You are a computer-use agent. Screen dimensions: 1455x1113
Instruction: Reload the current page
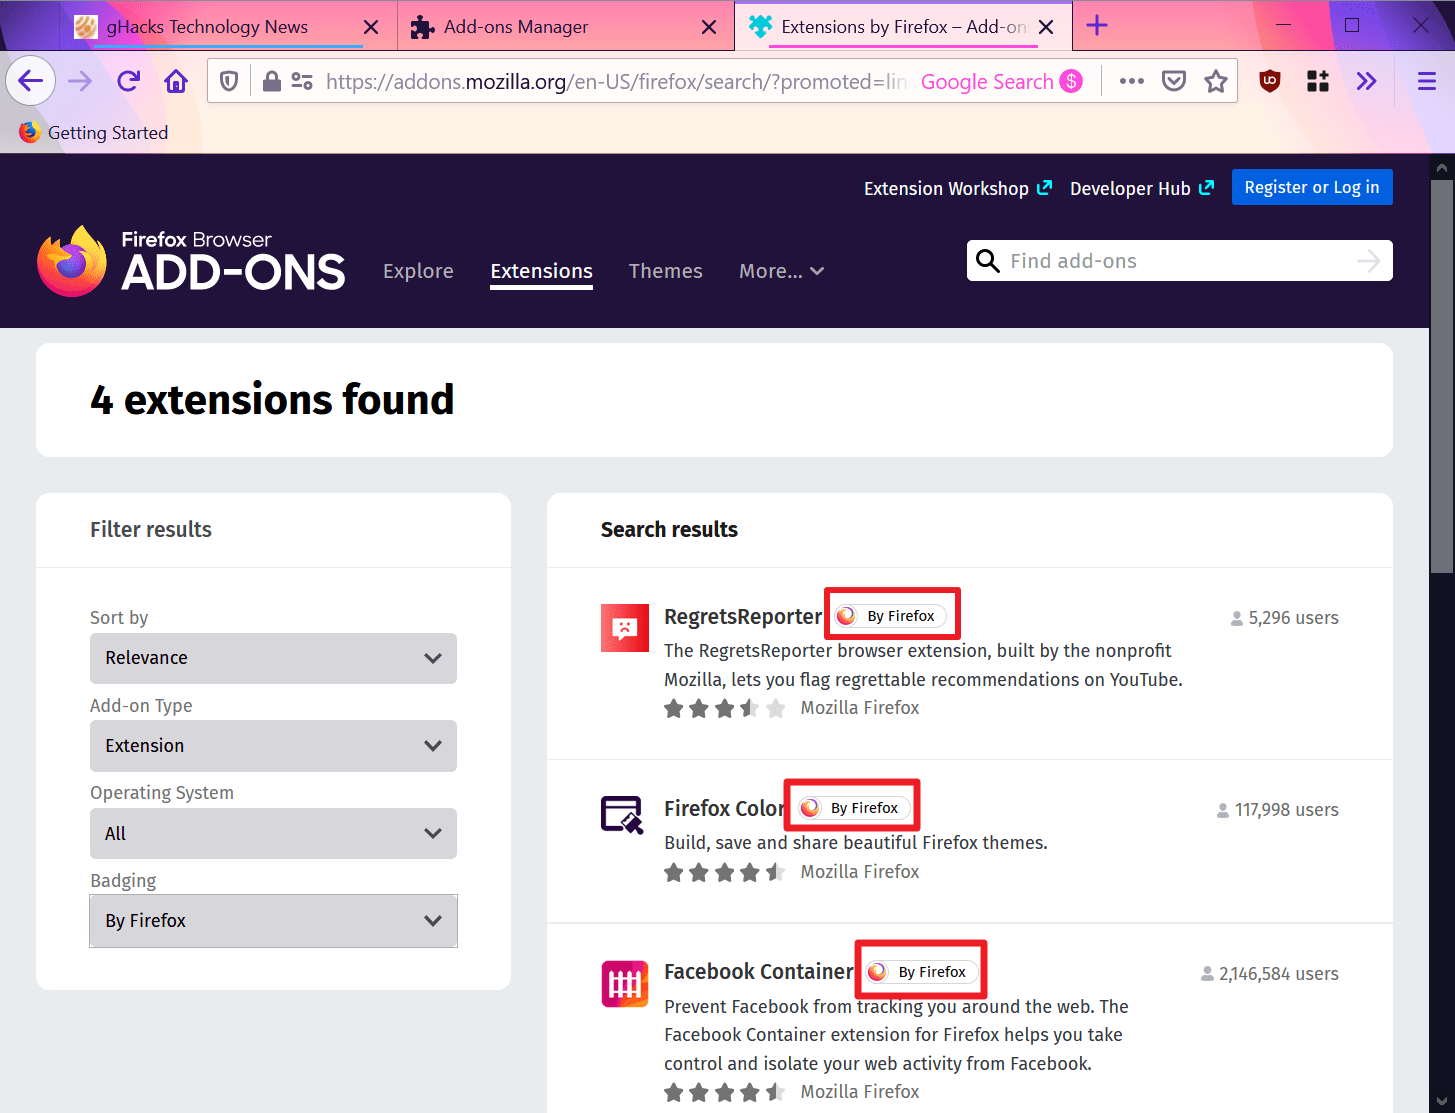tap(128, 81)
